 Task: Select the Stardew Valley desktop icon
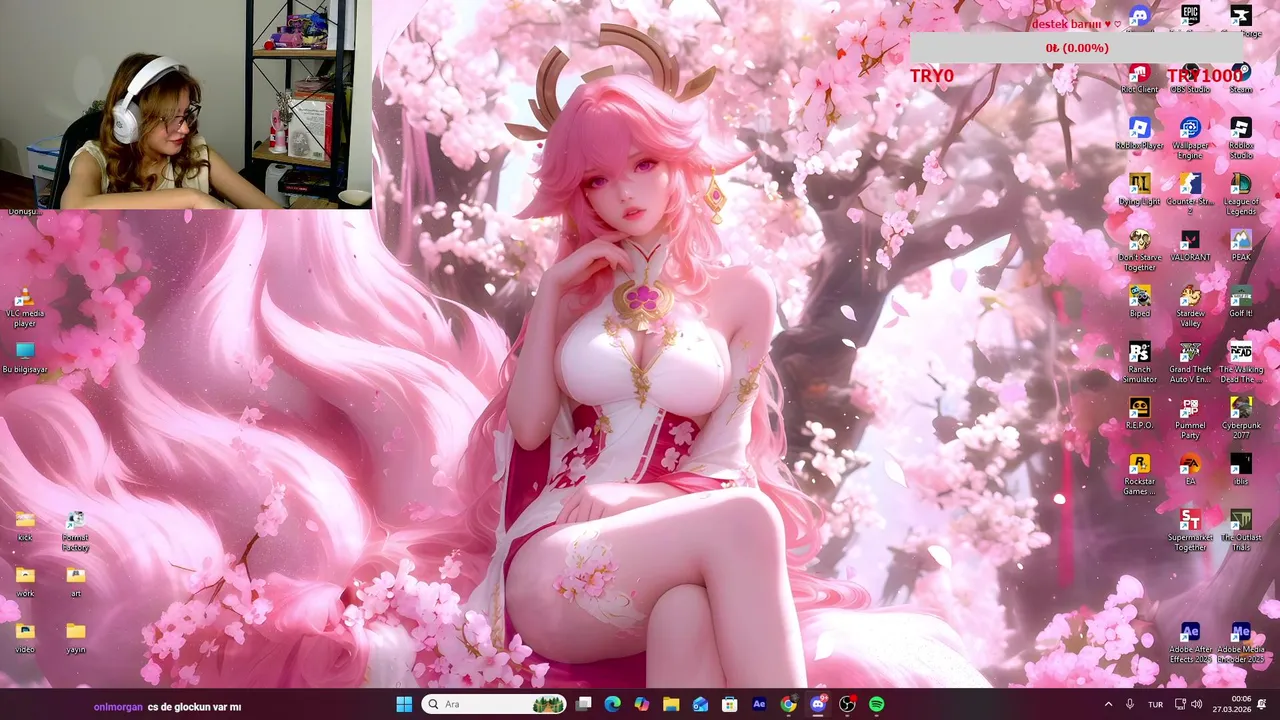1190,306
